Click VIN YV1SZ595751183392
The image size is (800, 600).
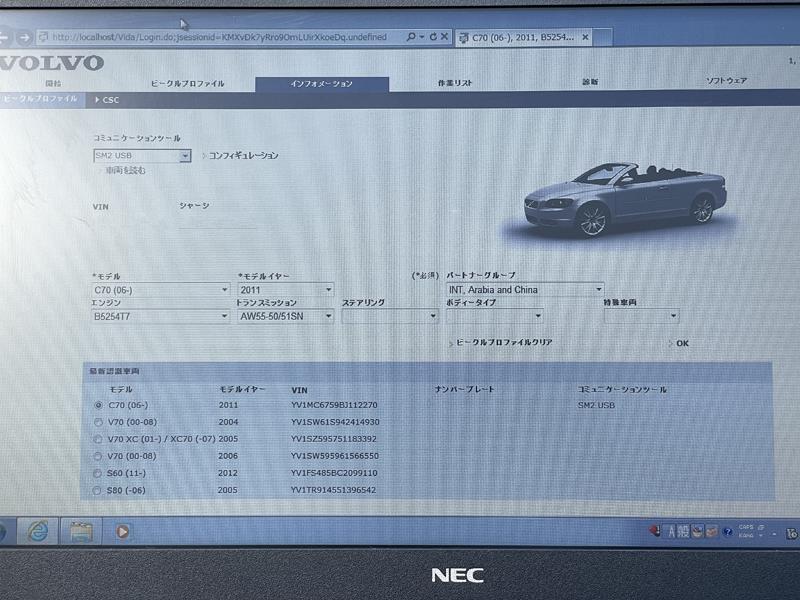(x=334, y=439)
